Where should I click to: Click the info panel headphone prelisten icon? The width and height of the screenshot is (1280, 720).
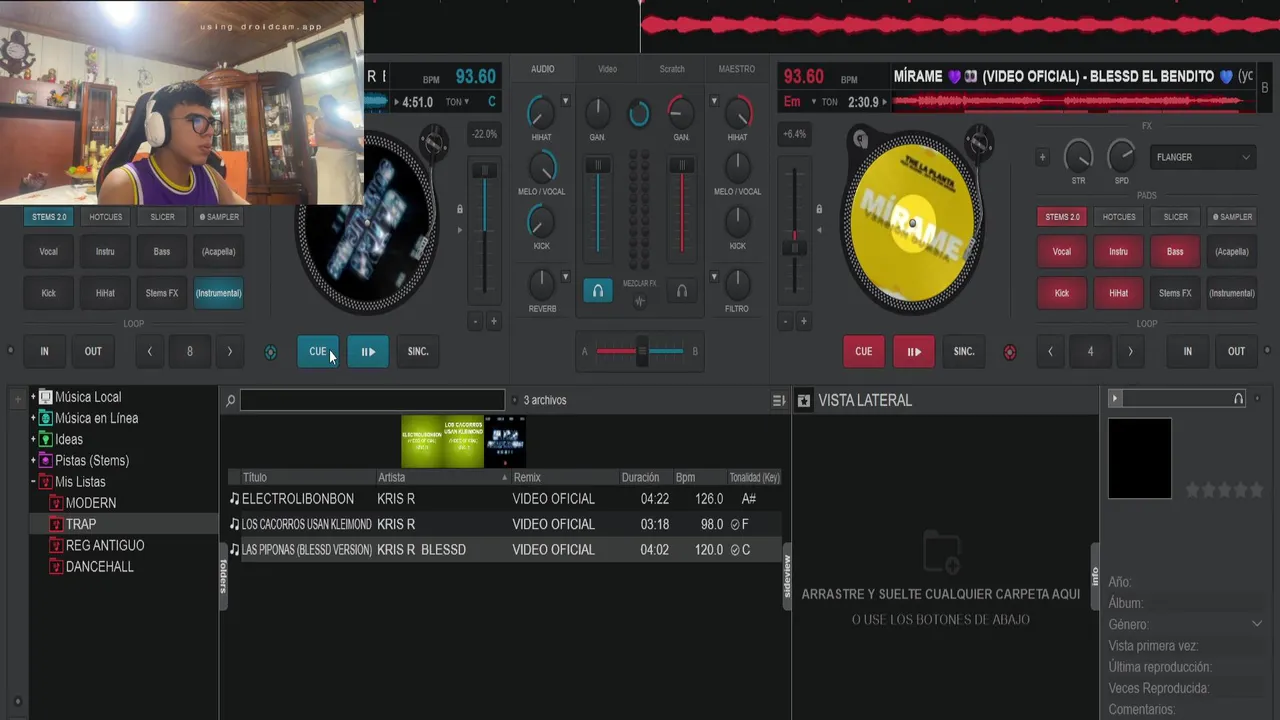tap(1239, 399)
